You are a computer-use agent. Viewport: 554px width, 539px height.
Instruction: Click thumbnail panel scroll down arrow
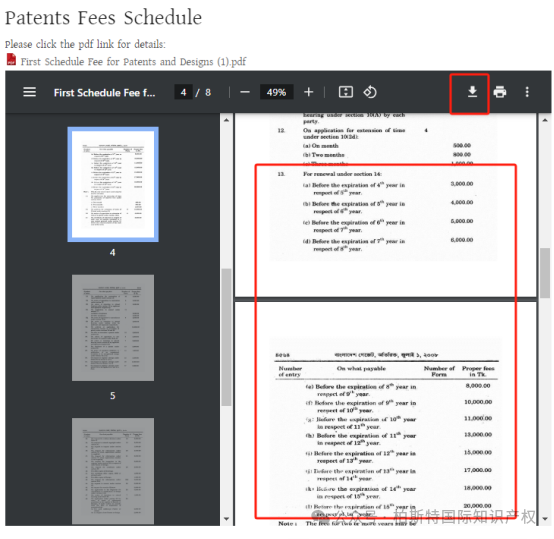coord(226,519)
